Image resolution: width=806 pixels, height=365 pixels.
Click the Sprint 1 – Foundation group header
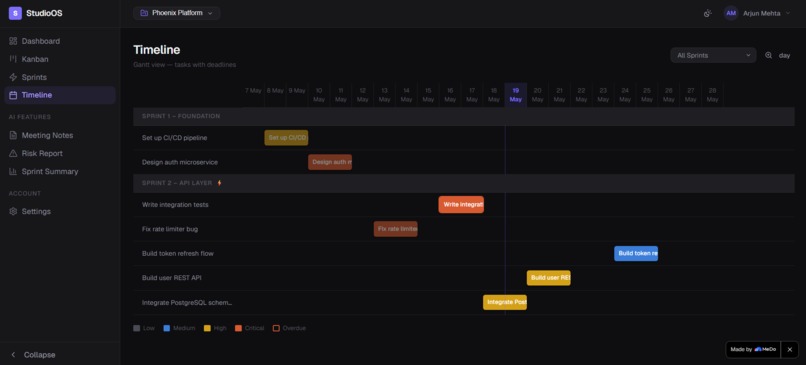[464, 116]
